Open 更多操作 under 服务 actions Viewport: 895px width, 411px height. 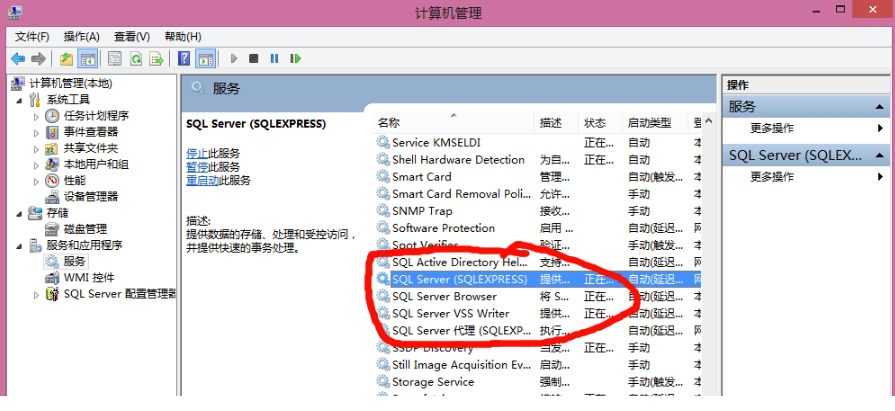click(x=771, y=128)
